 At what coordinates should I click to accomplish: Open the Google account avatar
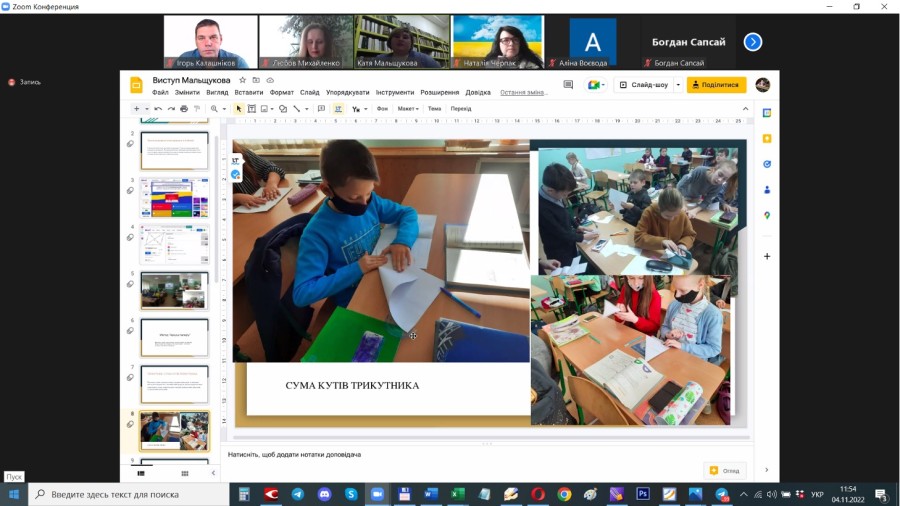tap(762, 85)
